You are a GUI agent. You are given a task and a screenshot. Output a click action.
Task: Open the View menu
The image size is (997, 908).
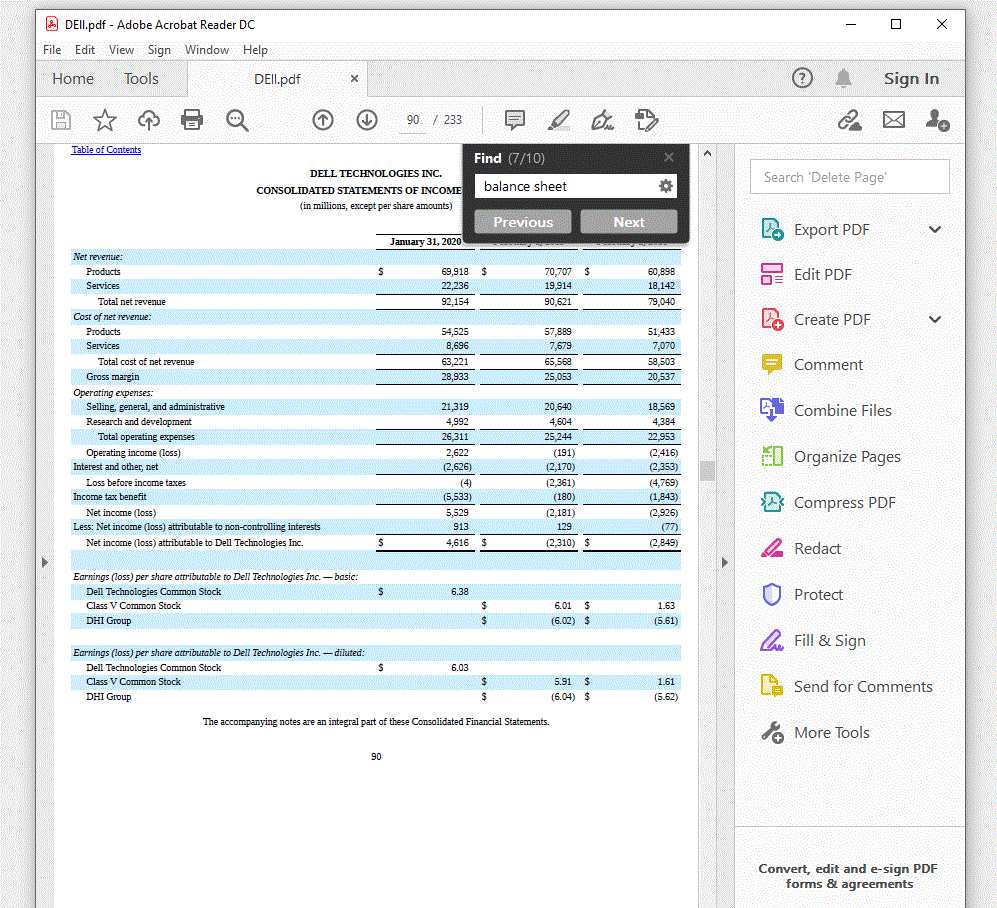(x=121, y=49)
